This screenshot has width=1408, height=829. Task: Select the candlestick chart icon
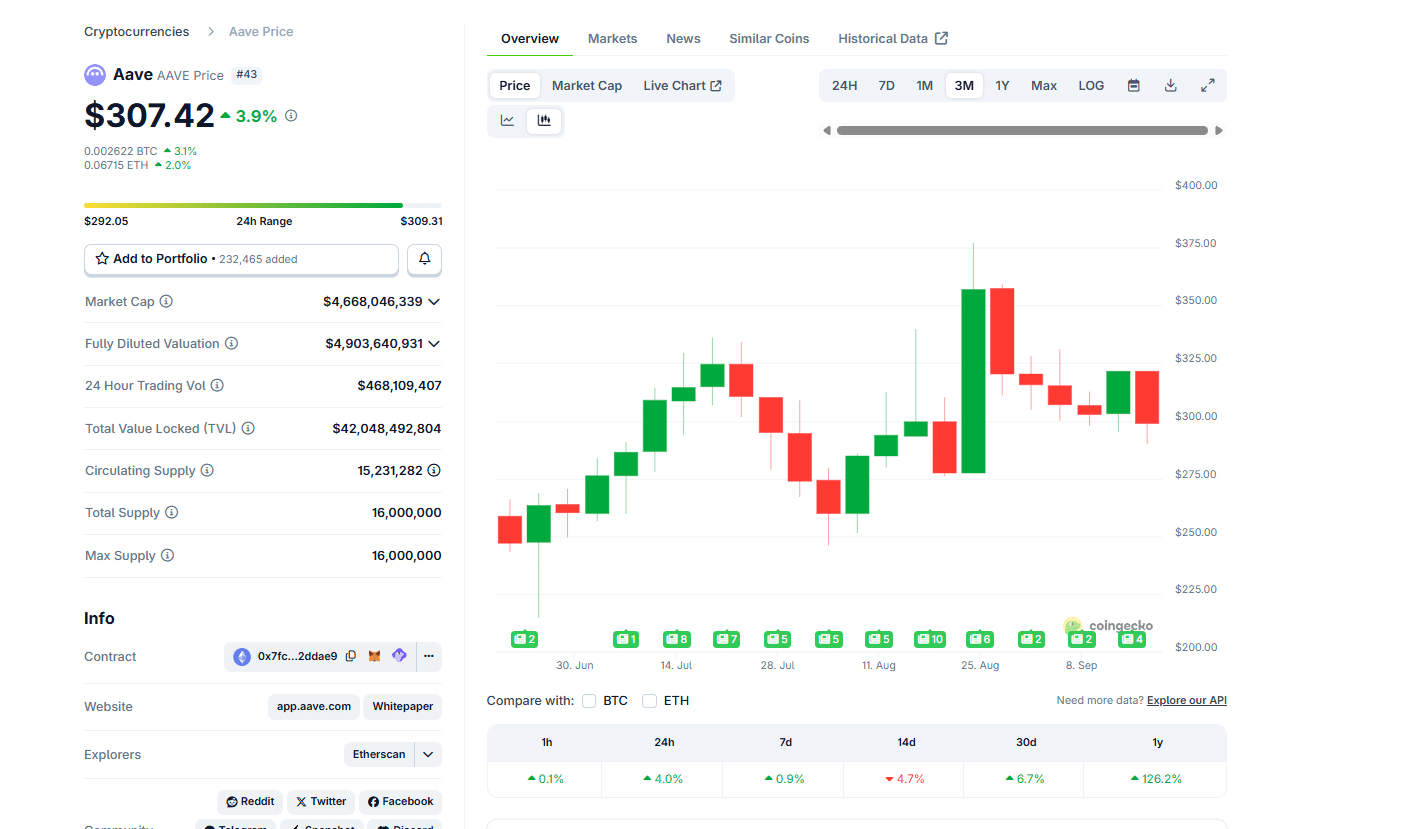[x=544, y=121]
